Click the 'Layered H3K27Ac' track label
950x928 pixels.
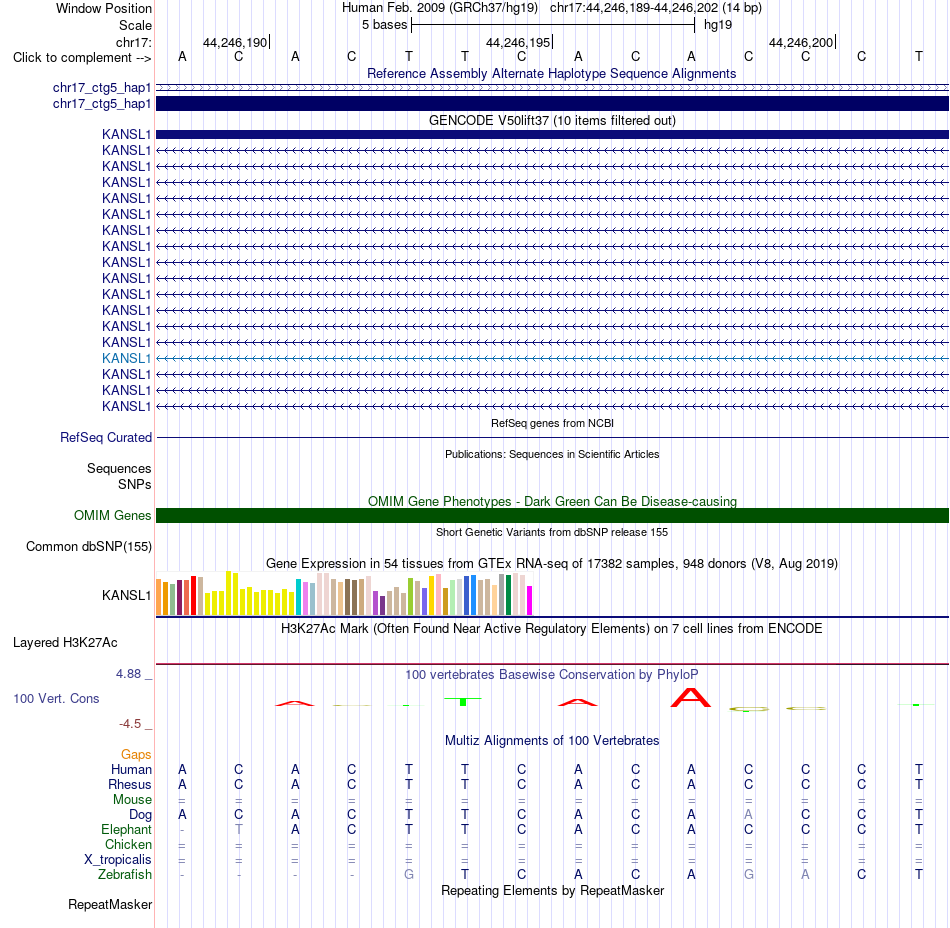[65, 643]
